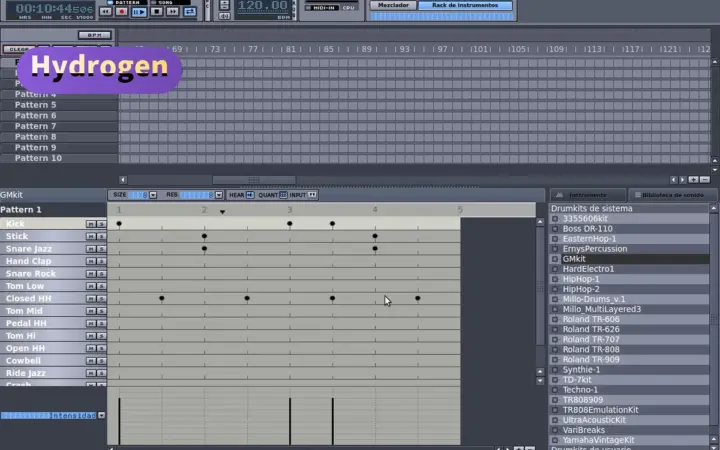Click the CLEAR button in song editor
Viewport: 720px width, 450px height.
(x=19, y=49)
